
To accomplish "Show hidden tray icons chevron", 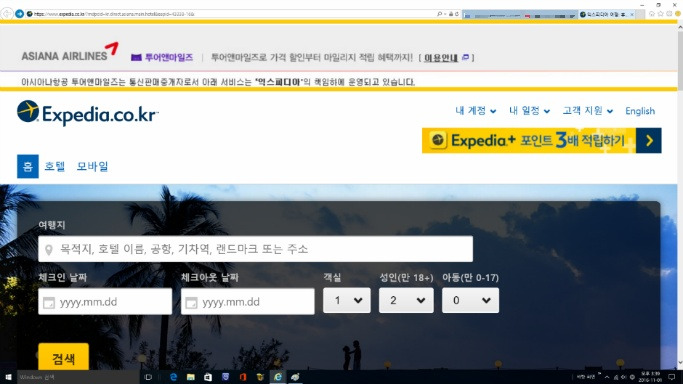I will click(607, 377).
